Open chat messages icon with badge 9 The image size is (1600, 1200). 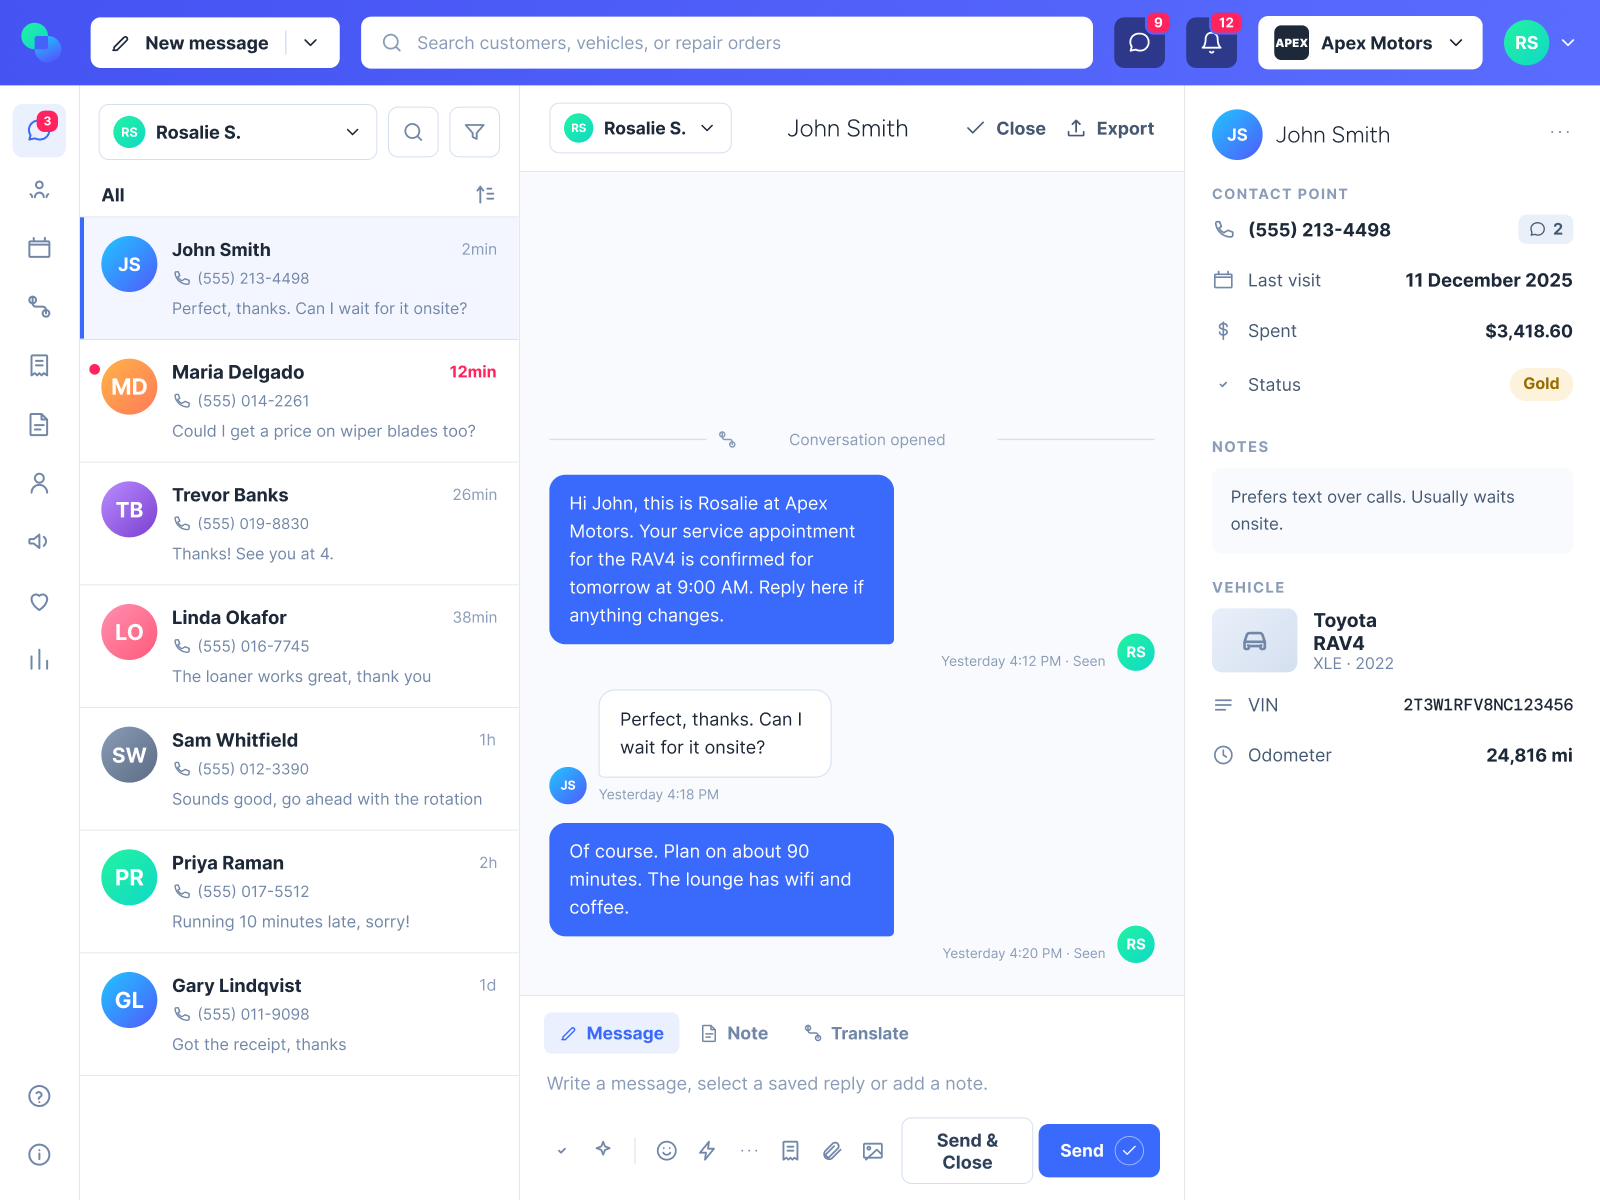[1140, 43]
